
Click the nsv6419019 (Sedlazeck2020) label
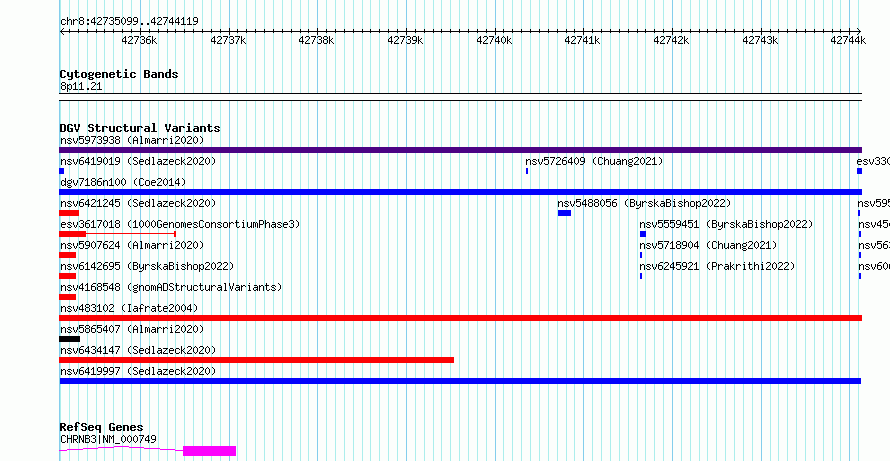(x=138, y=161)
